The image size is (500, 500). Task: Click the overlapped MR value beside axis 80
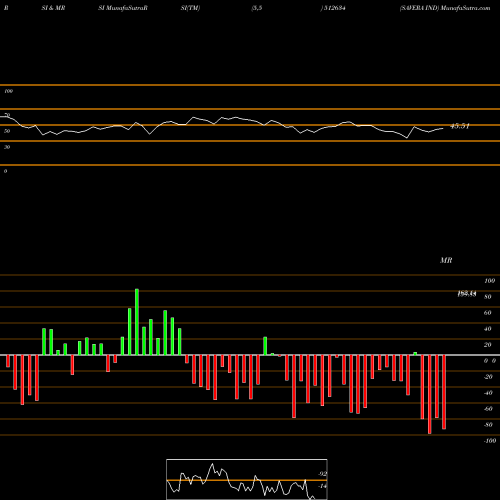tap(467, 294)
